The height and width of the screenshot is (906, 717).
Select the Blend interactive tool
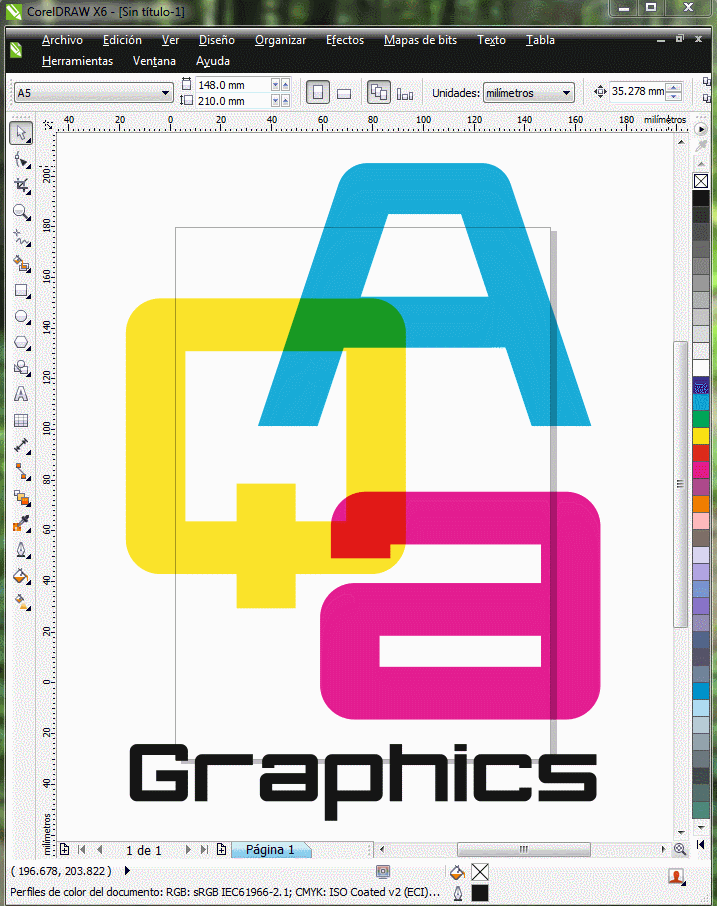pyautogui.click(x=21, y=498)
